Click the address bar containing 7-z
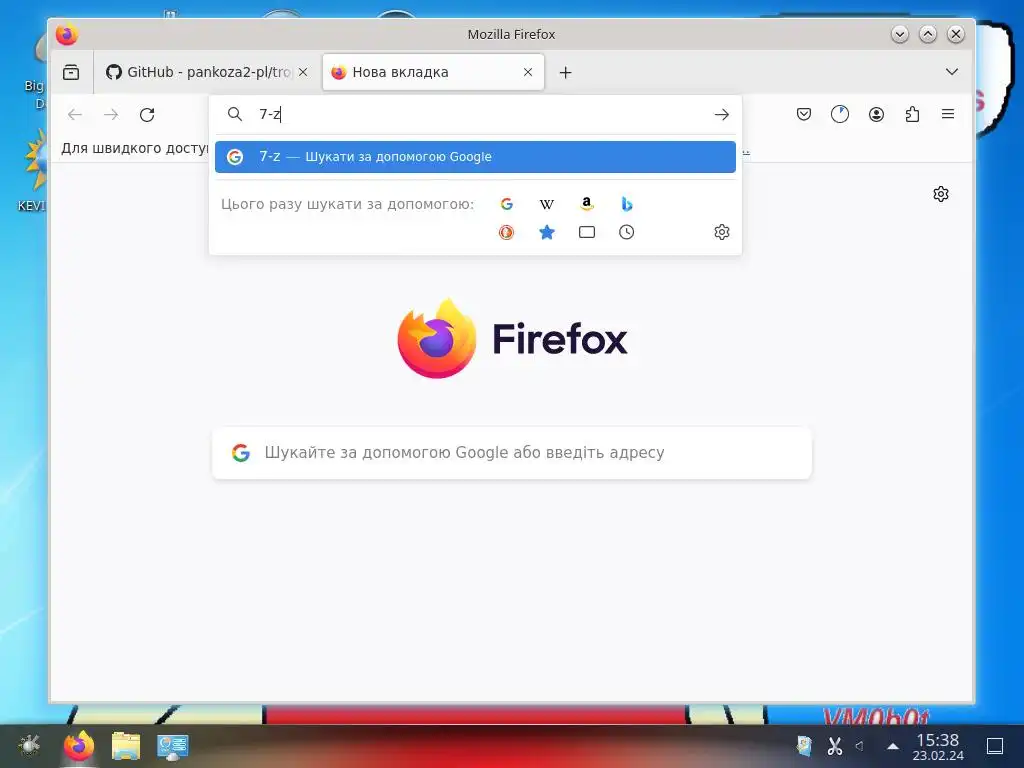The image size is (1024, 768). point(477,114)
